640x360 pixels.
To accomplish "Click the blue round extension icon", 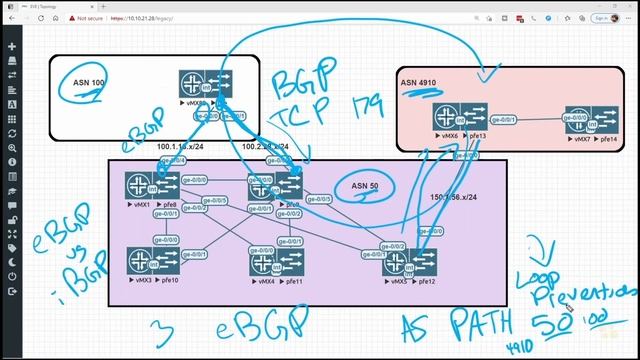I will point(549,18).
